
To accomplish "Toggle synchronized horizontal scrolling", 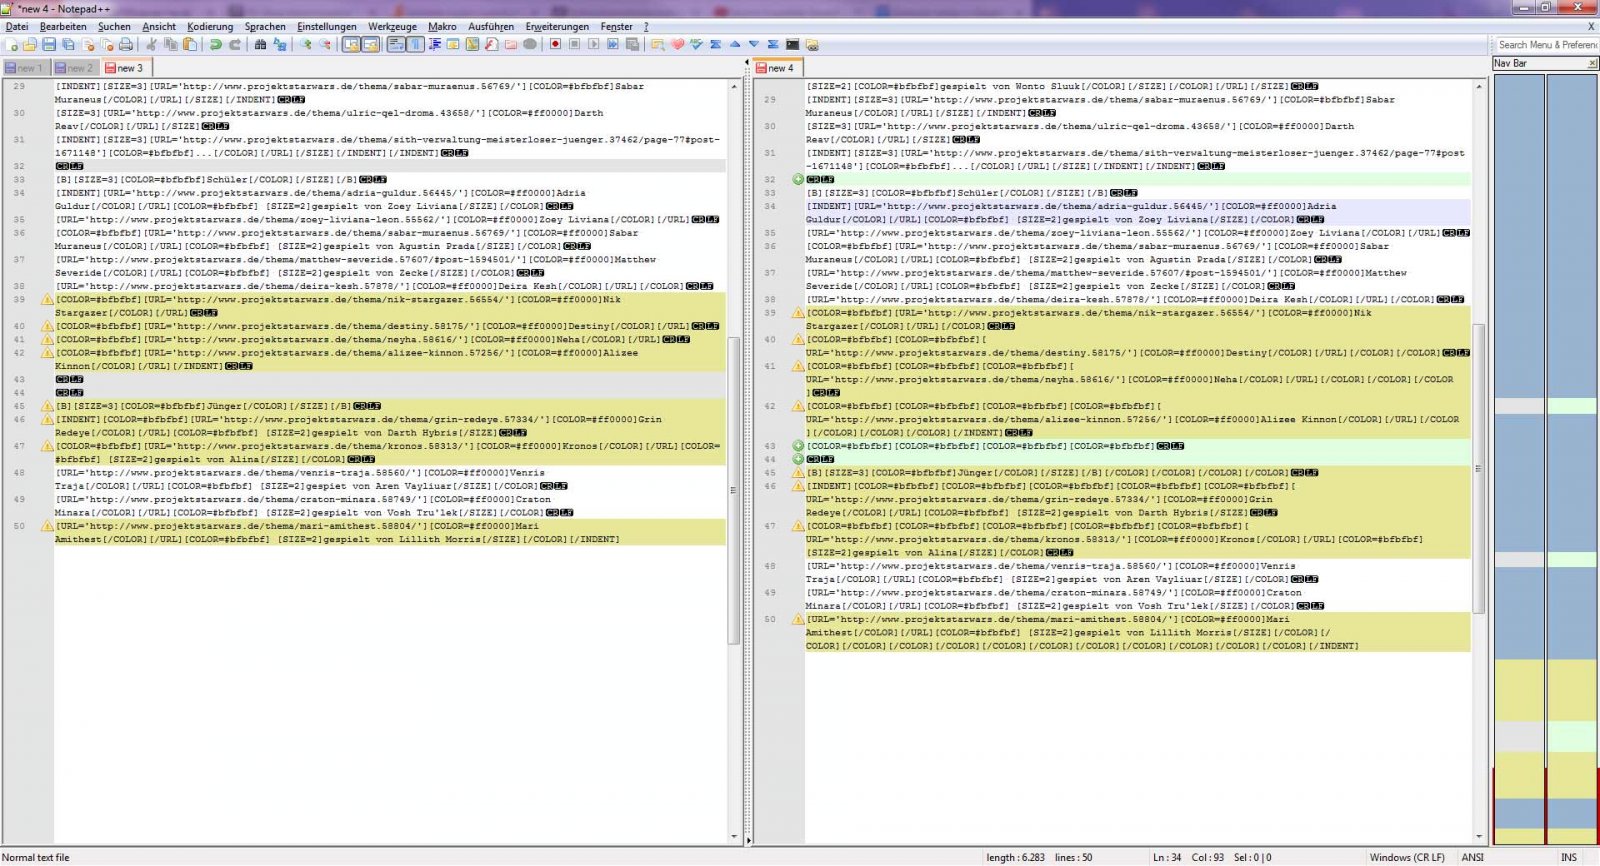I will 370,44.
